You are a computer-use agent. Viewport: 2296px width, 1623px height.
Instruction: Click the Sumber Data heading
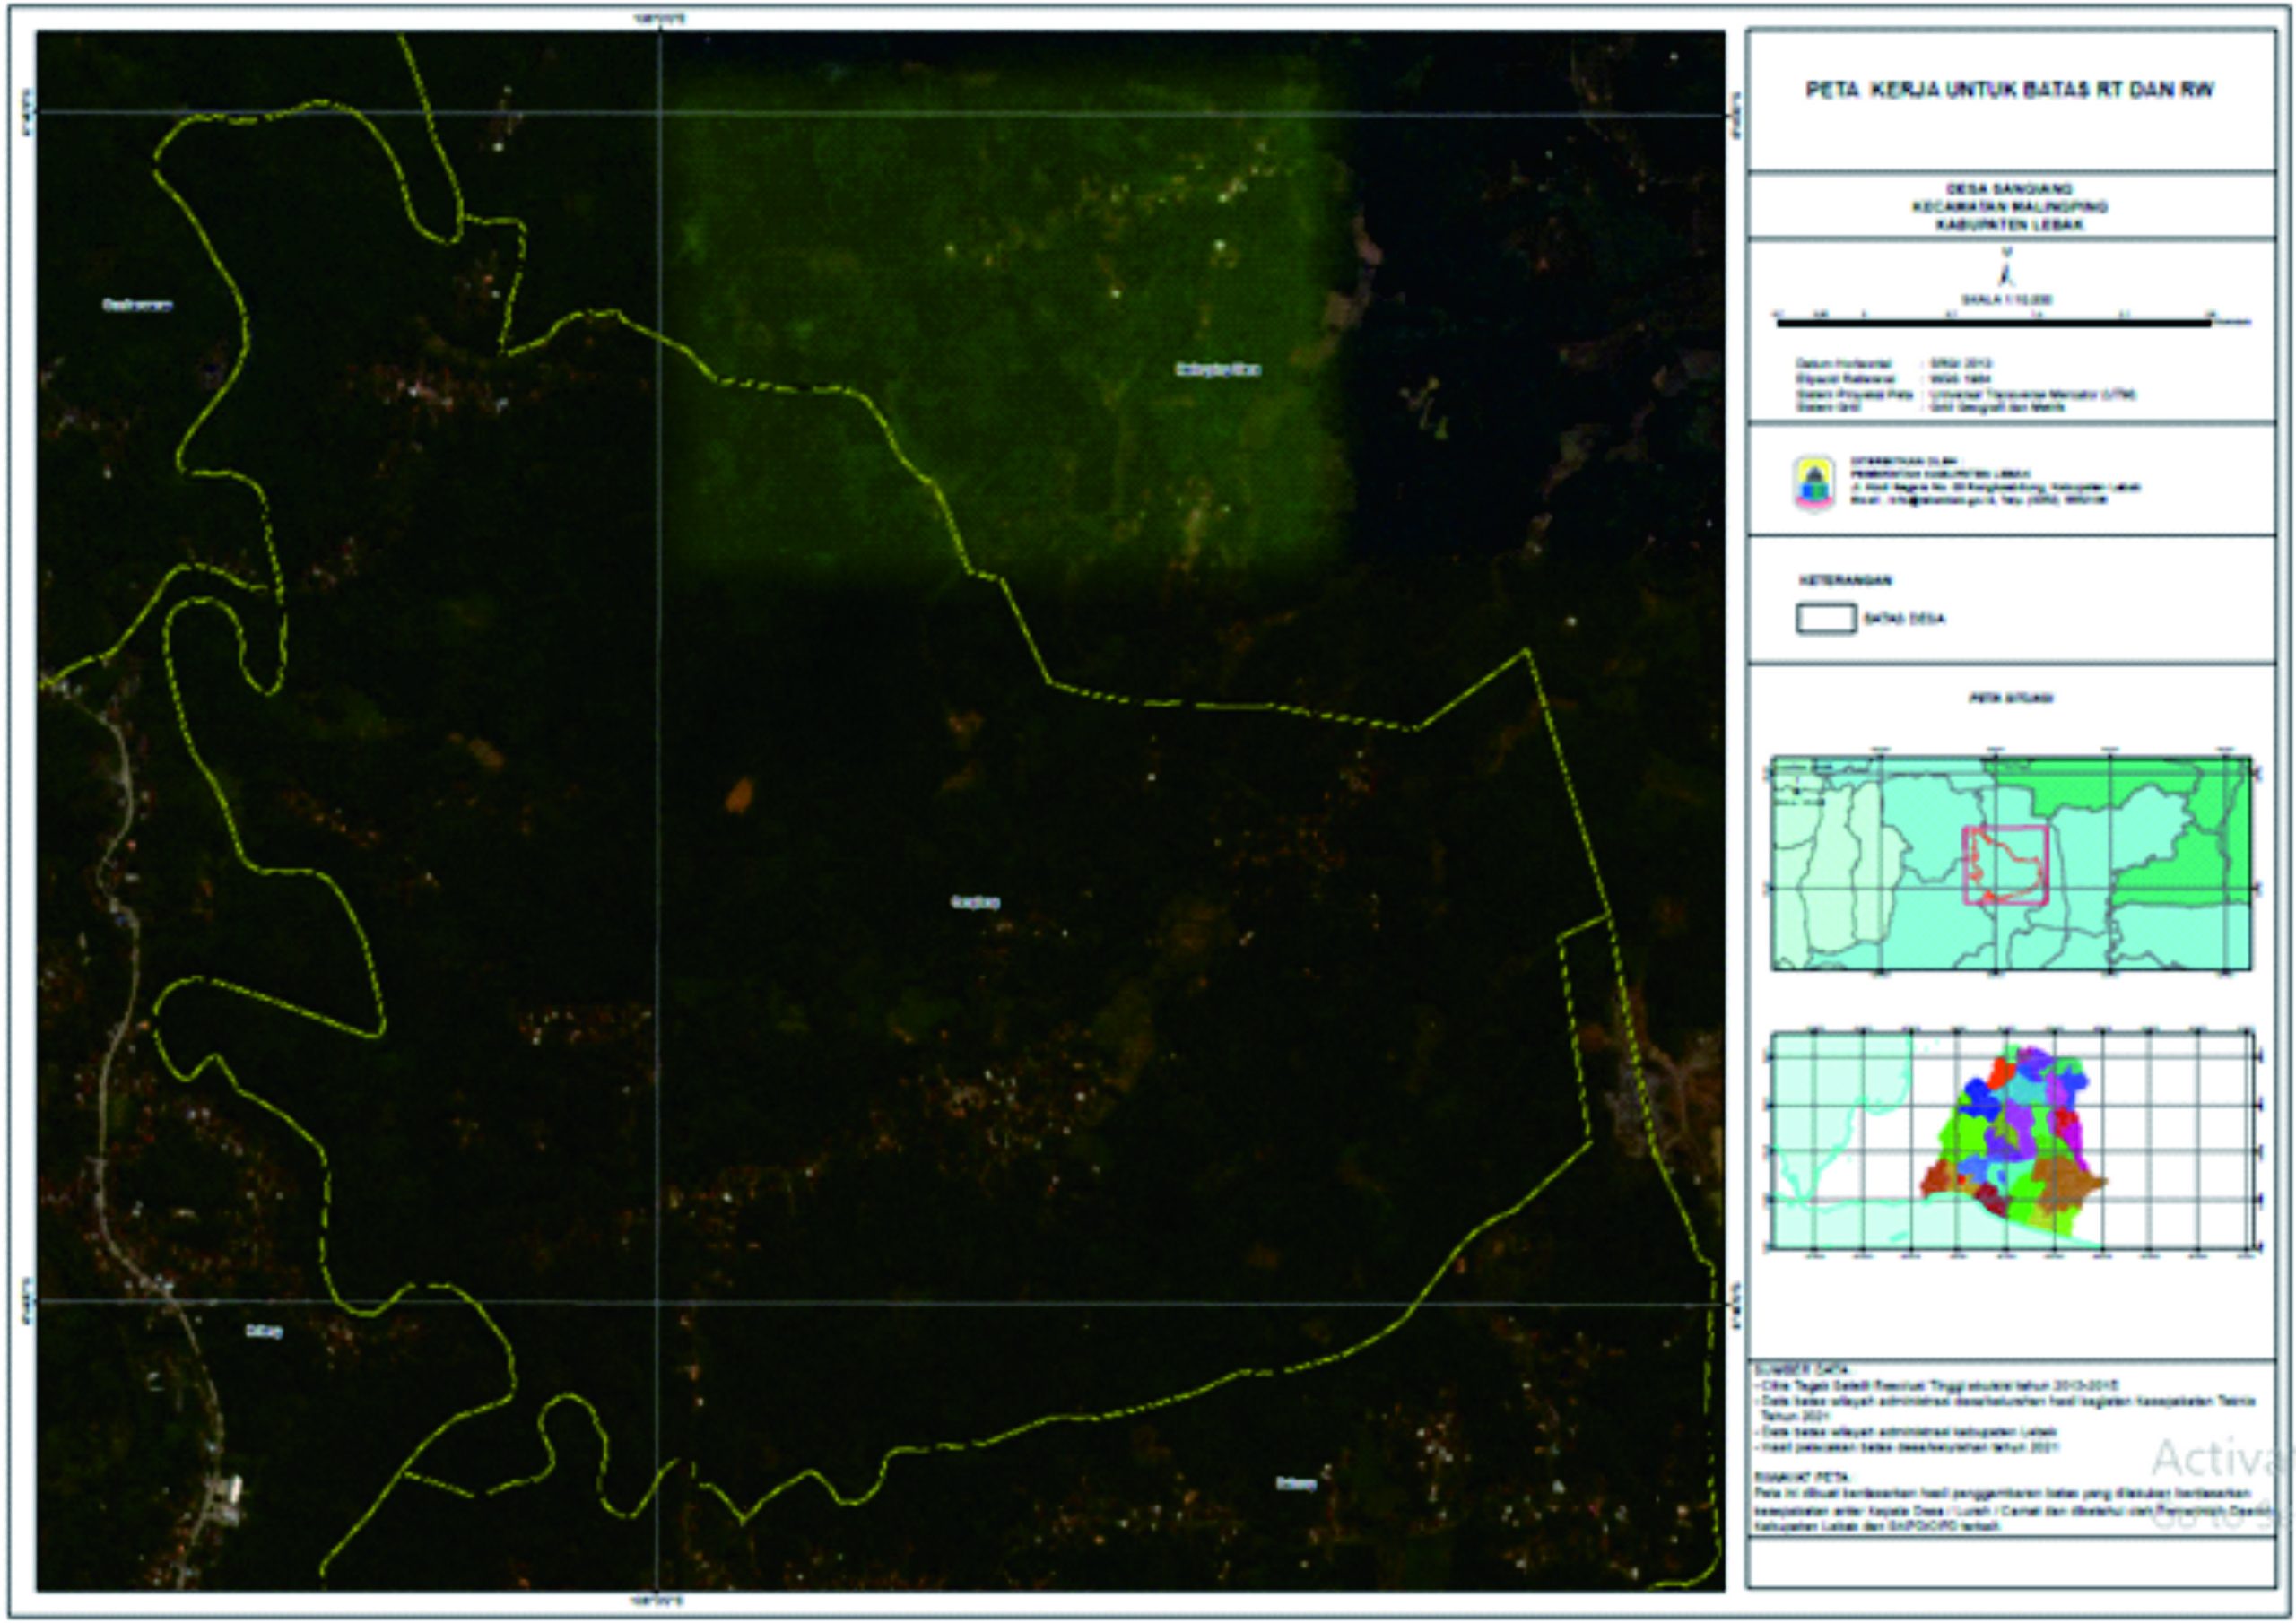(1803, 1370)
